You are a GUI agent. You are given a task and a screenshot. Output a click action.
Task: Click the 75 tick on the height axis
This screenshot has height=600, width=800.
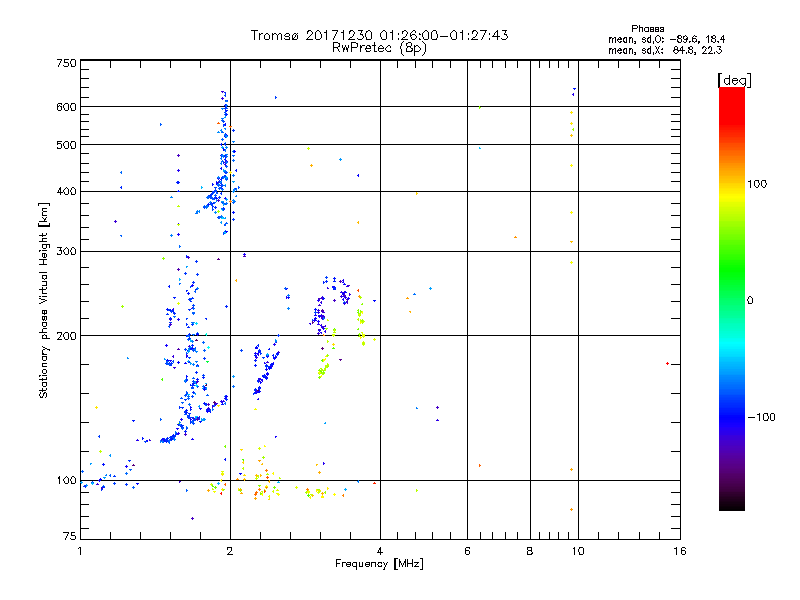coord(69,537)
